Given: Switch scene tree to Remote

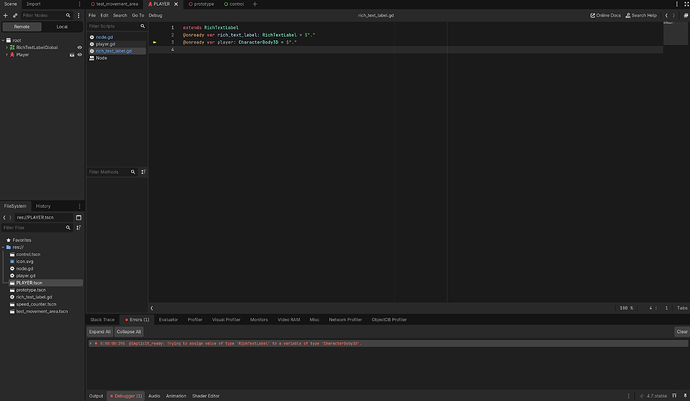Looking at the screenshot, I should pos(22,27).
